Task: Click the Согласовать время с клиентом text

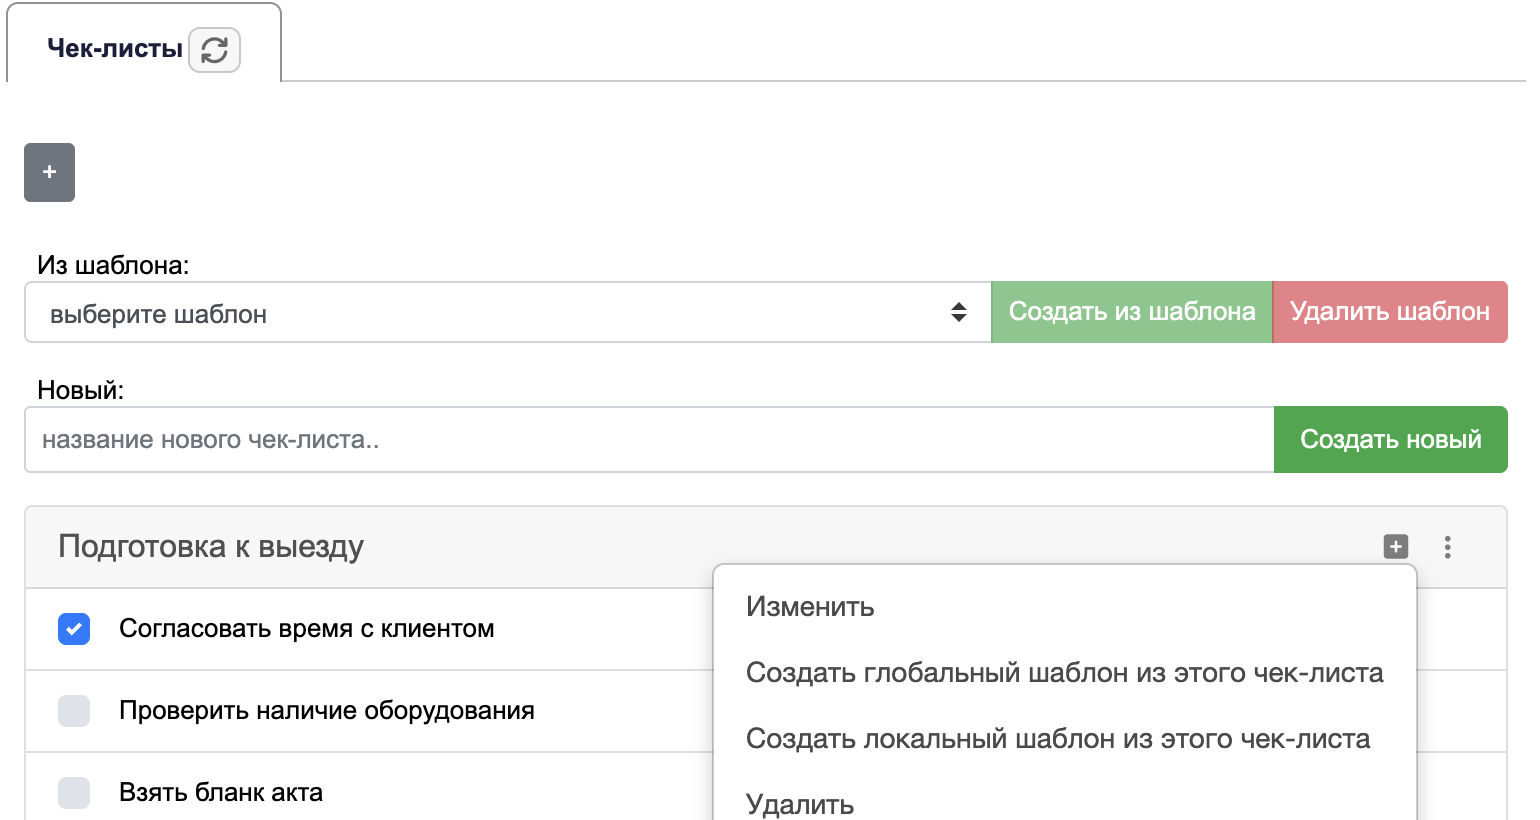Action: (307, 629)
